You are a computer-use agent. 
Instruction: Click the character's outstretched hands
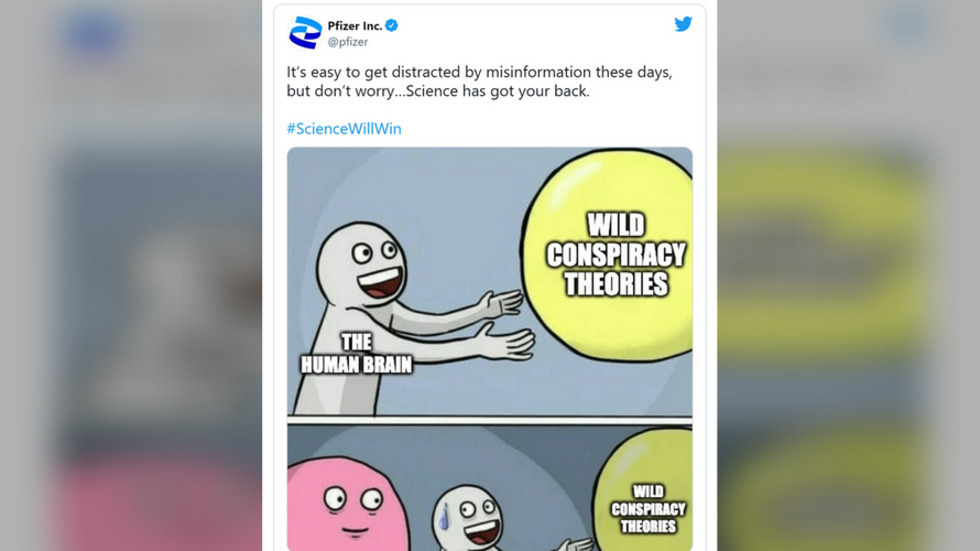(x=506, y=325)
